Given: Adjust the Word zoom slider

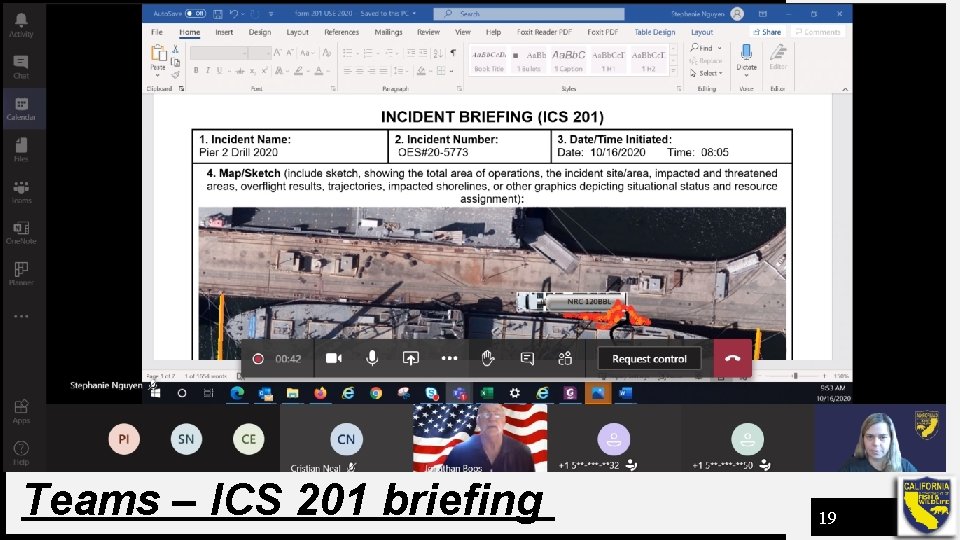Looking at the screenshot, I should (794, 376).
